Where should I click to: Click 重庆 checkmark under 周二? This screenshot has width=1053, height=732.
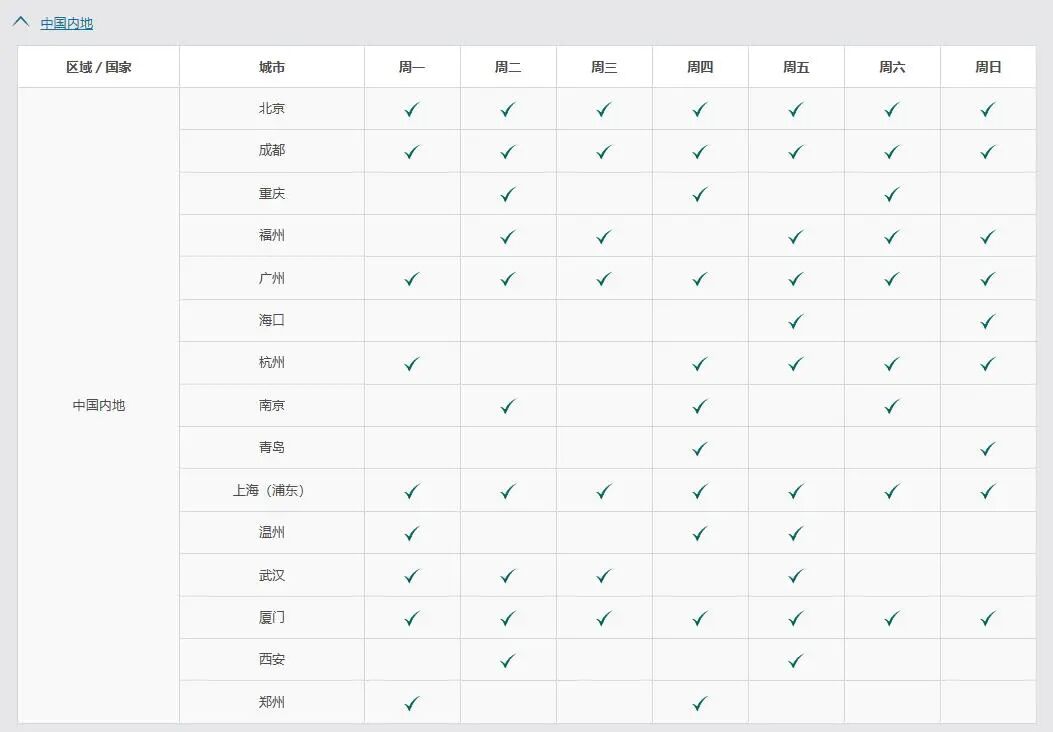click(x=508, y=195)
